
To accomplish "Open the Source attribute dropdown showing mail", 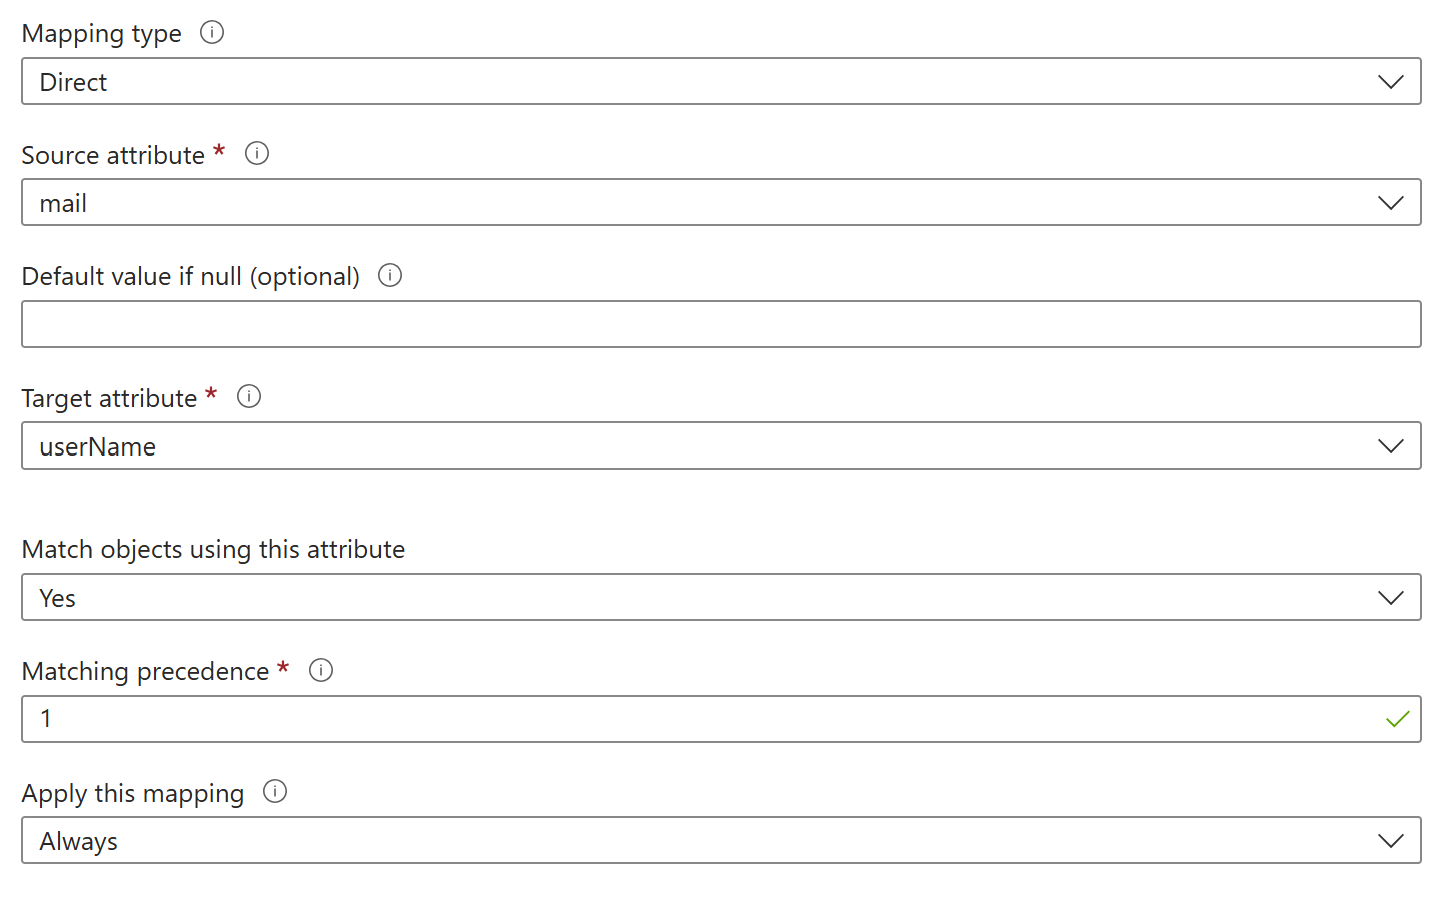I will pyautogui.click(x=700, y=203).
